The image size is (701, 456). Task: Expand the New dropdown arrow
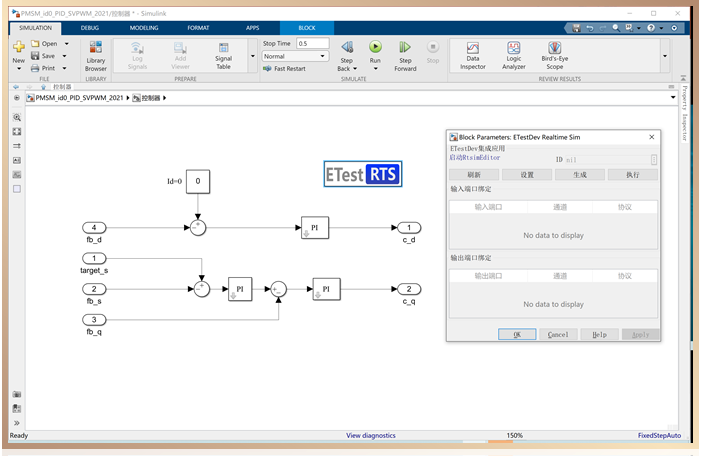tap(19, 69)
